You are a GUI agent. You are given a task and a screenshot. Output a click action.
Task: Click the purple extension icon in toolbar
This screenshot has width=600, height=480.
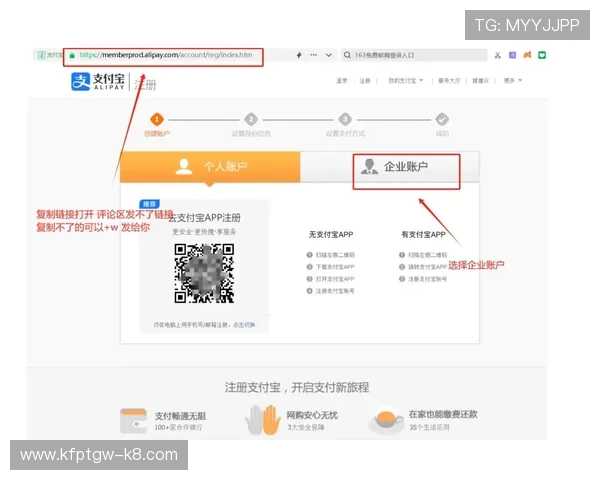[512, 55]
